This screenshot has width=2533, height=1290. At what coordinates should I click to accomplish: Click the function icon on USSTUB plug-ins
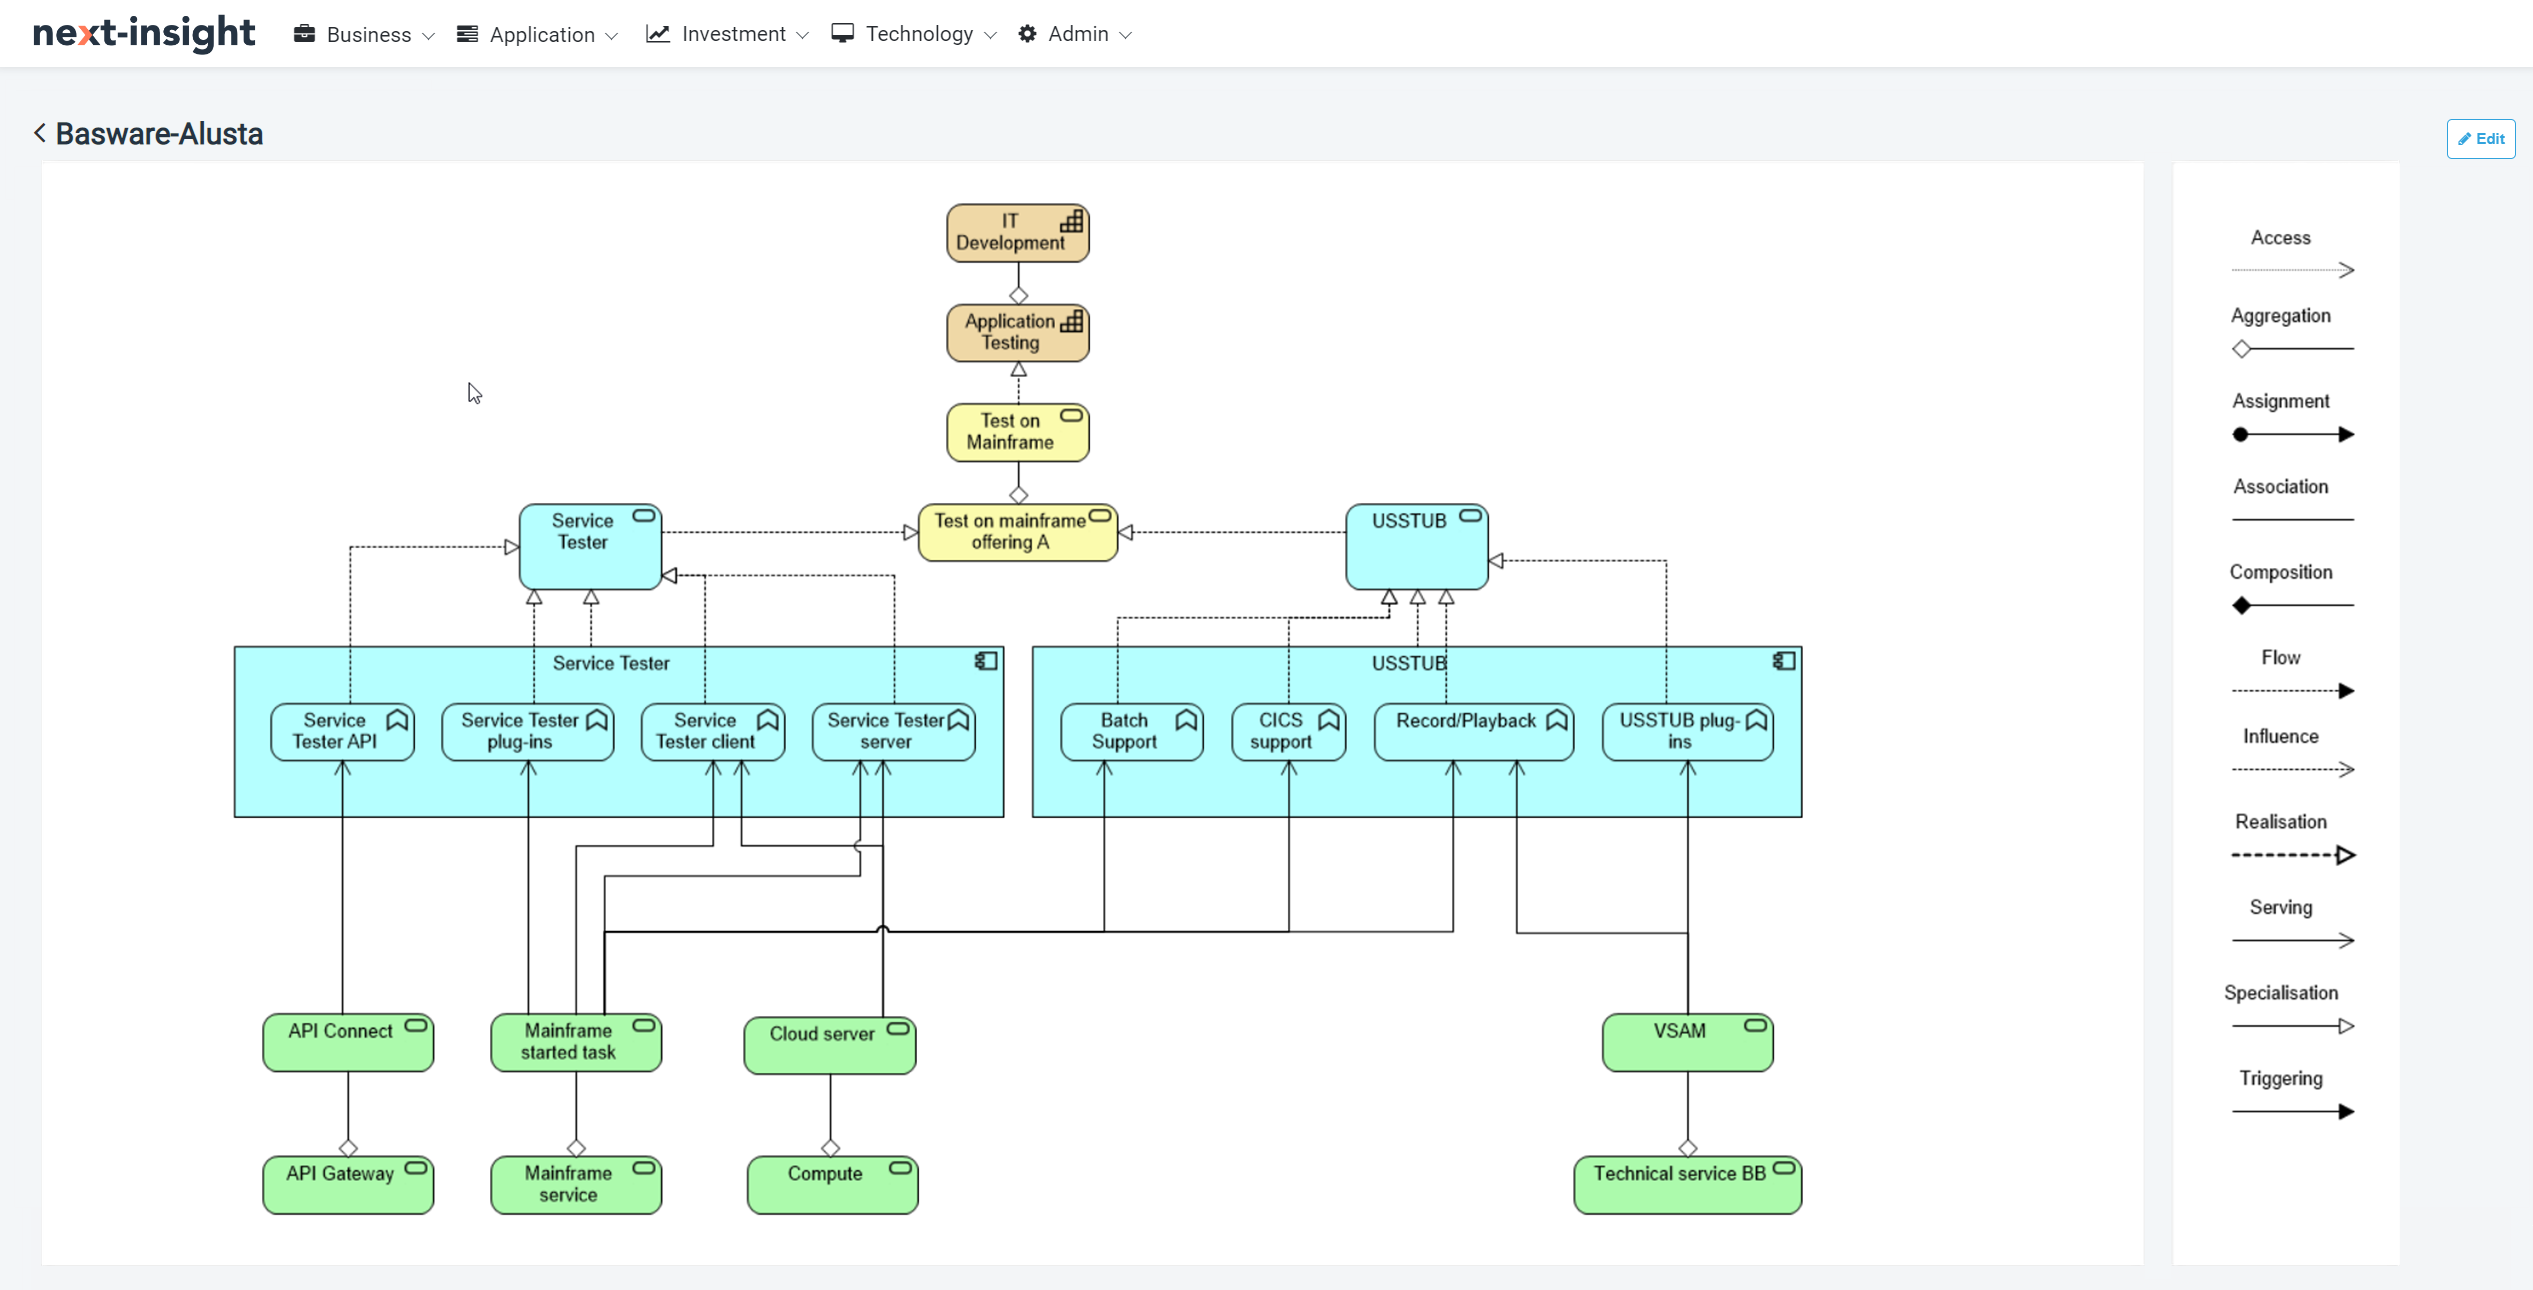tap(1757, 720)
